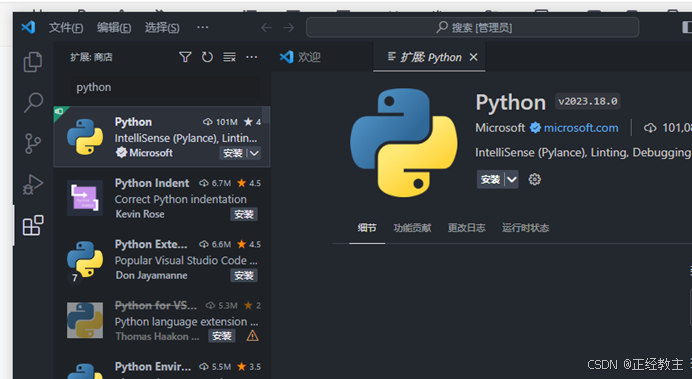Close the 扩展: Python tab
This screenshot has width=692, height=379.
(x=474, y=57)
